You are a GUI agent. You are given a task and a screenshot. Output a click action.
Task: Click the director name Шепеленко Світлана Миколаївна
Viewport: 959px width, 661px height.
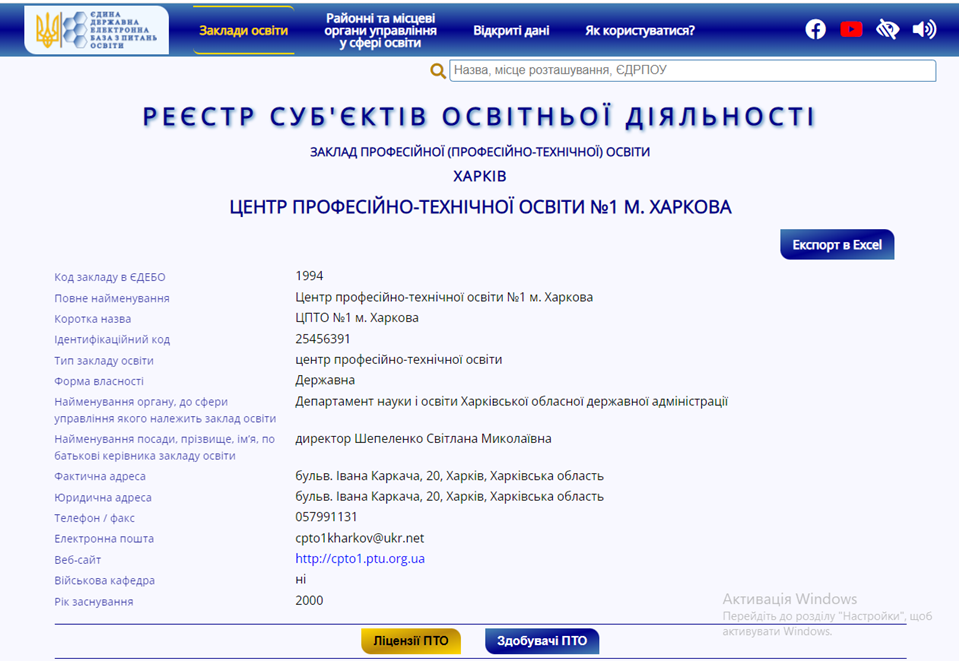tap(453, 438)
